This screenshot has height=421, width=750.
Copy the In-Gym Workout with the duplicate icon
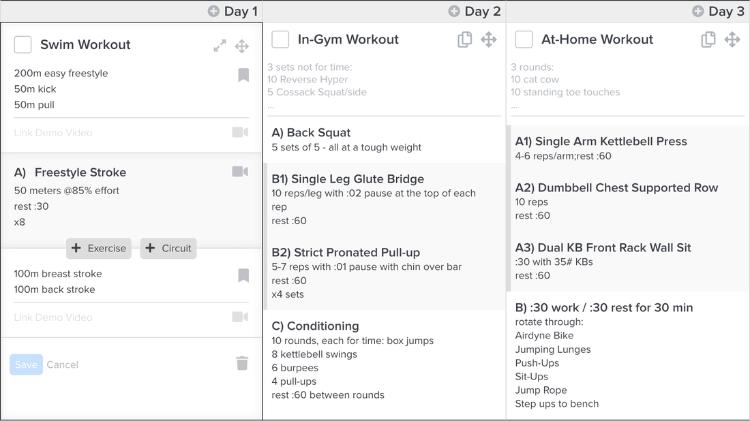464,40
